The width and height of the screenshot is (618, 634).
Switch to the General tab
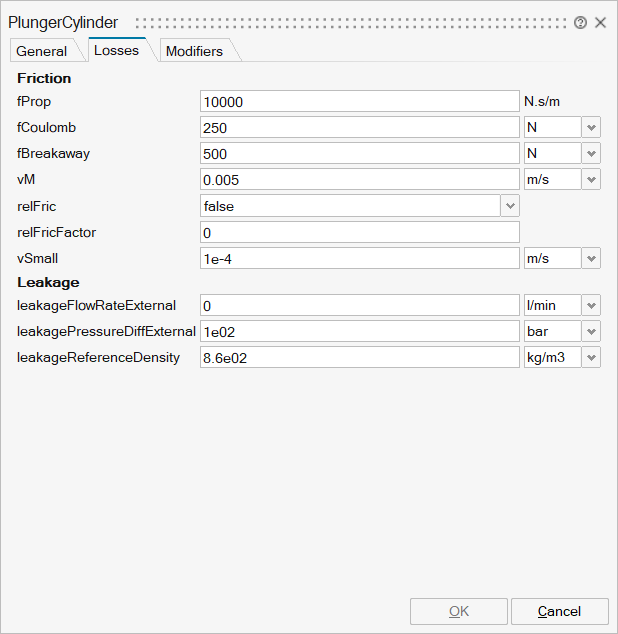tap(42, 51)
